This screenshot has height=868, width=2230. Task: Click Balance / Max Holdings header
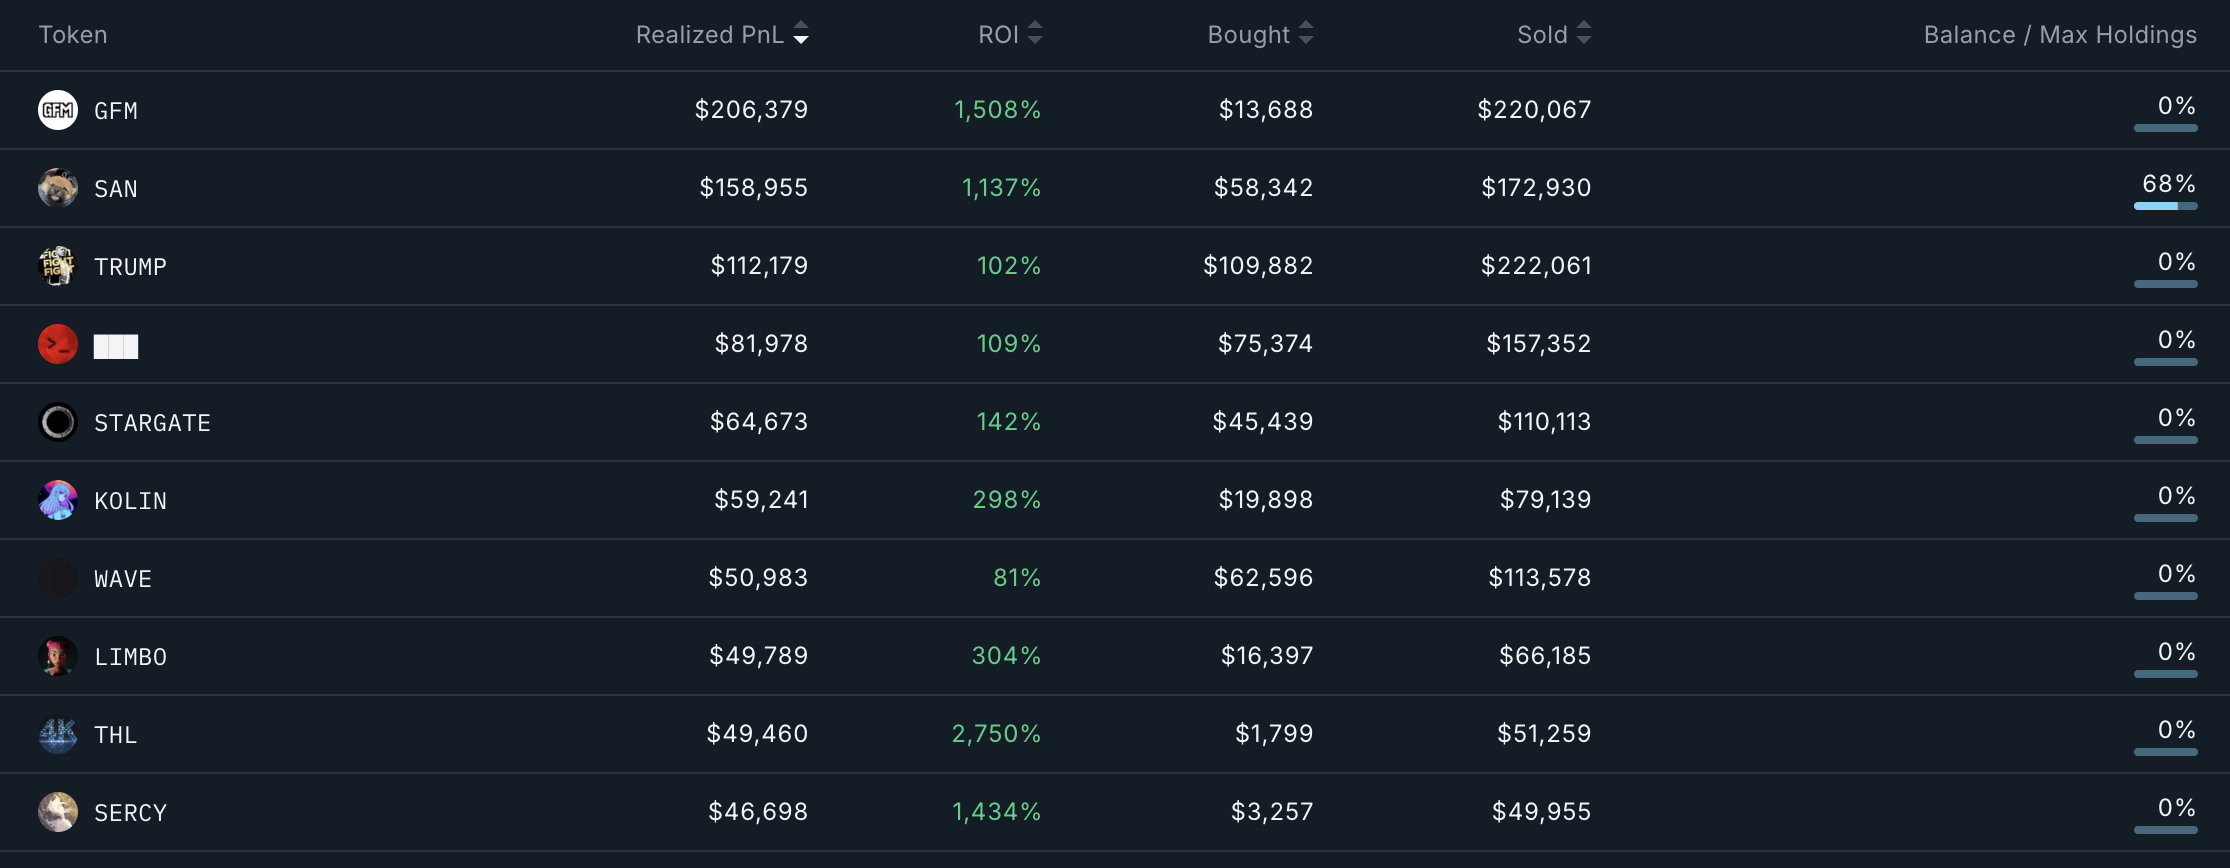click(x=2060, y=35)
